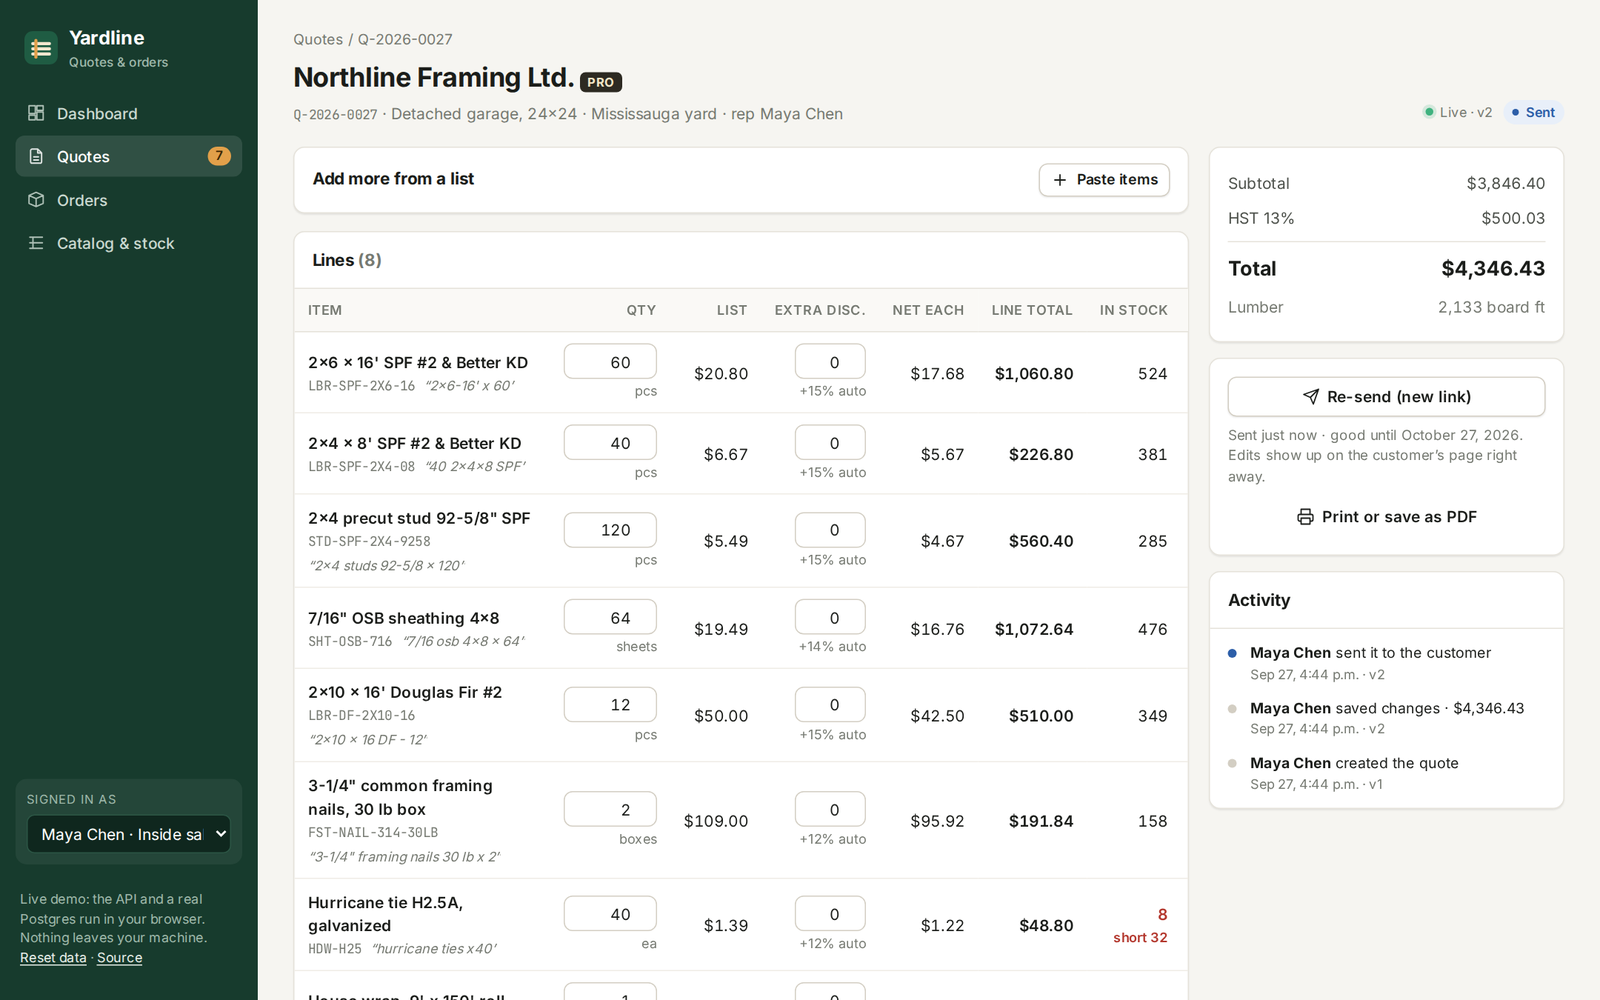Edit extra discount for framing nails
The height and width of the screenshot is (1000, 1600).
[830, 809]
